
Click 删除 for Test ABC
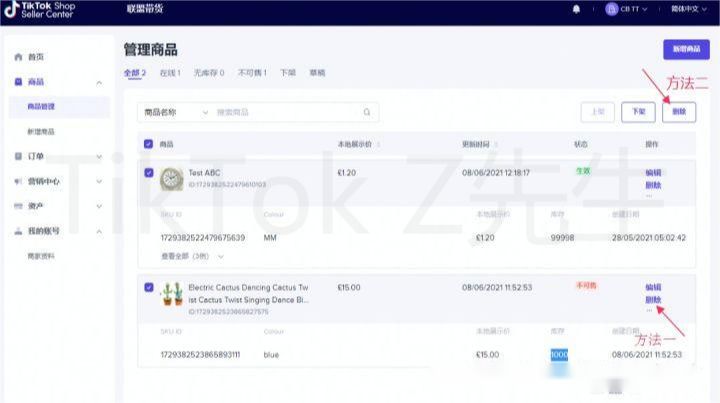(x=653, y=185)
